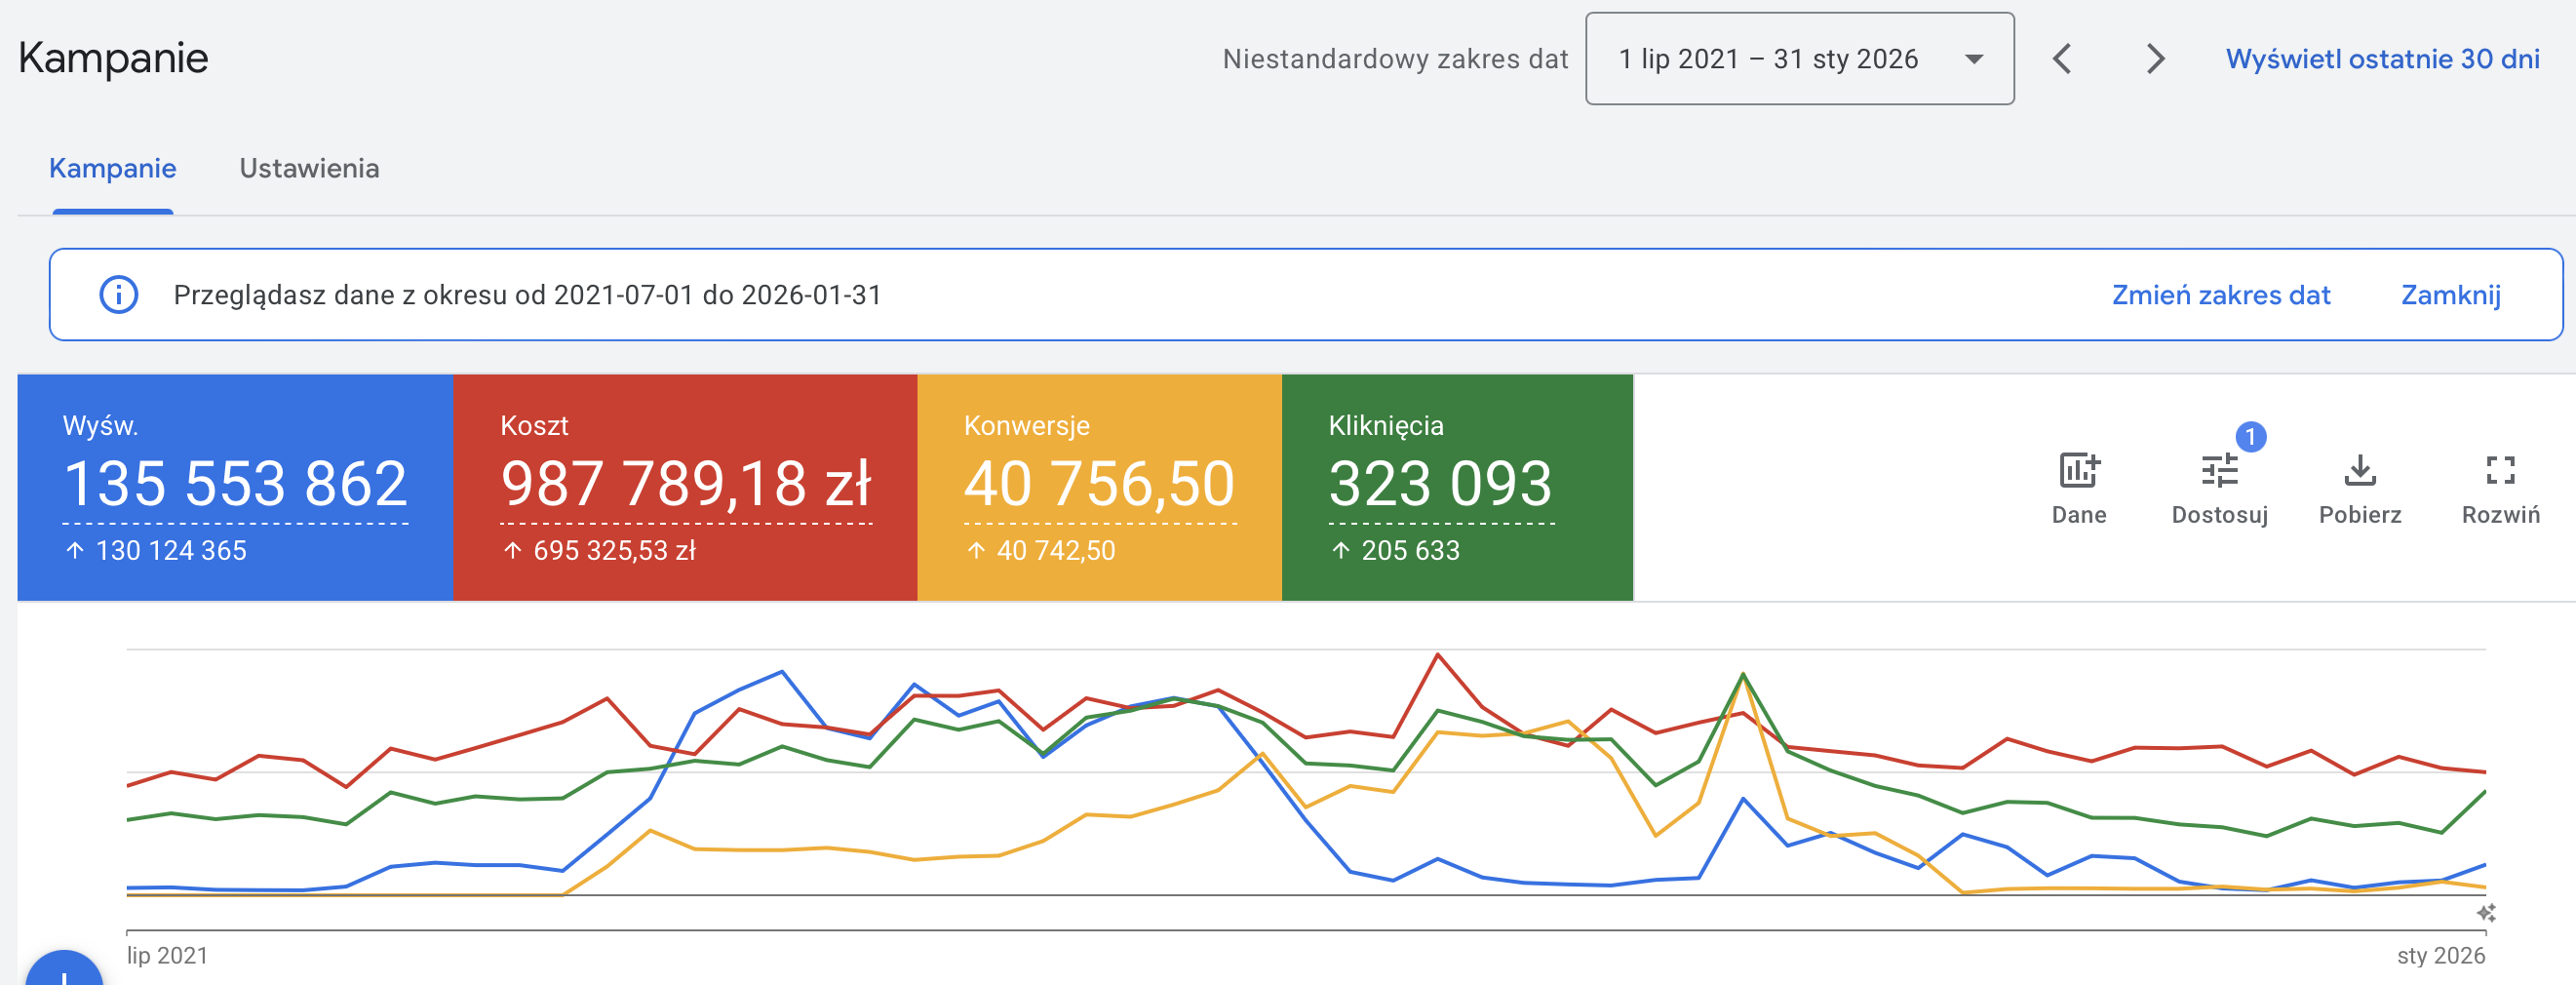Expand the Wyśw. metric card selector

click(x=235, y=485)
